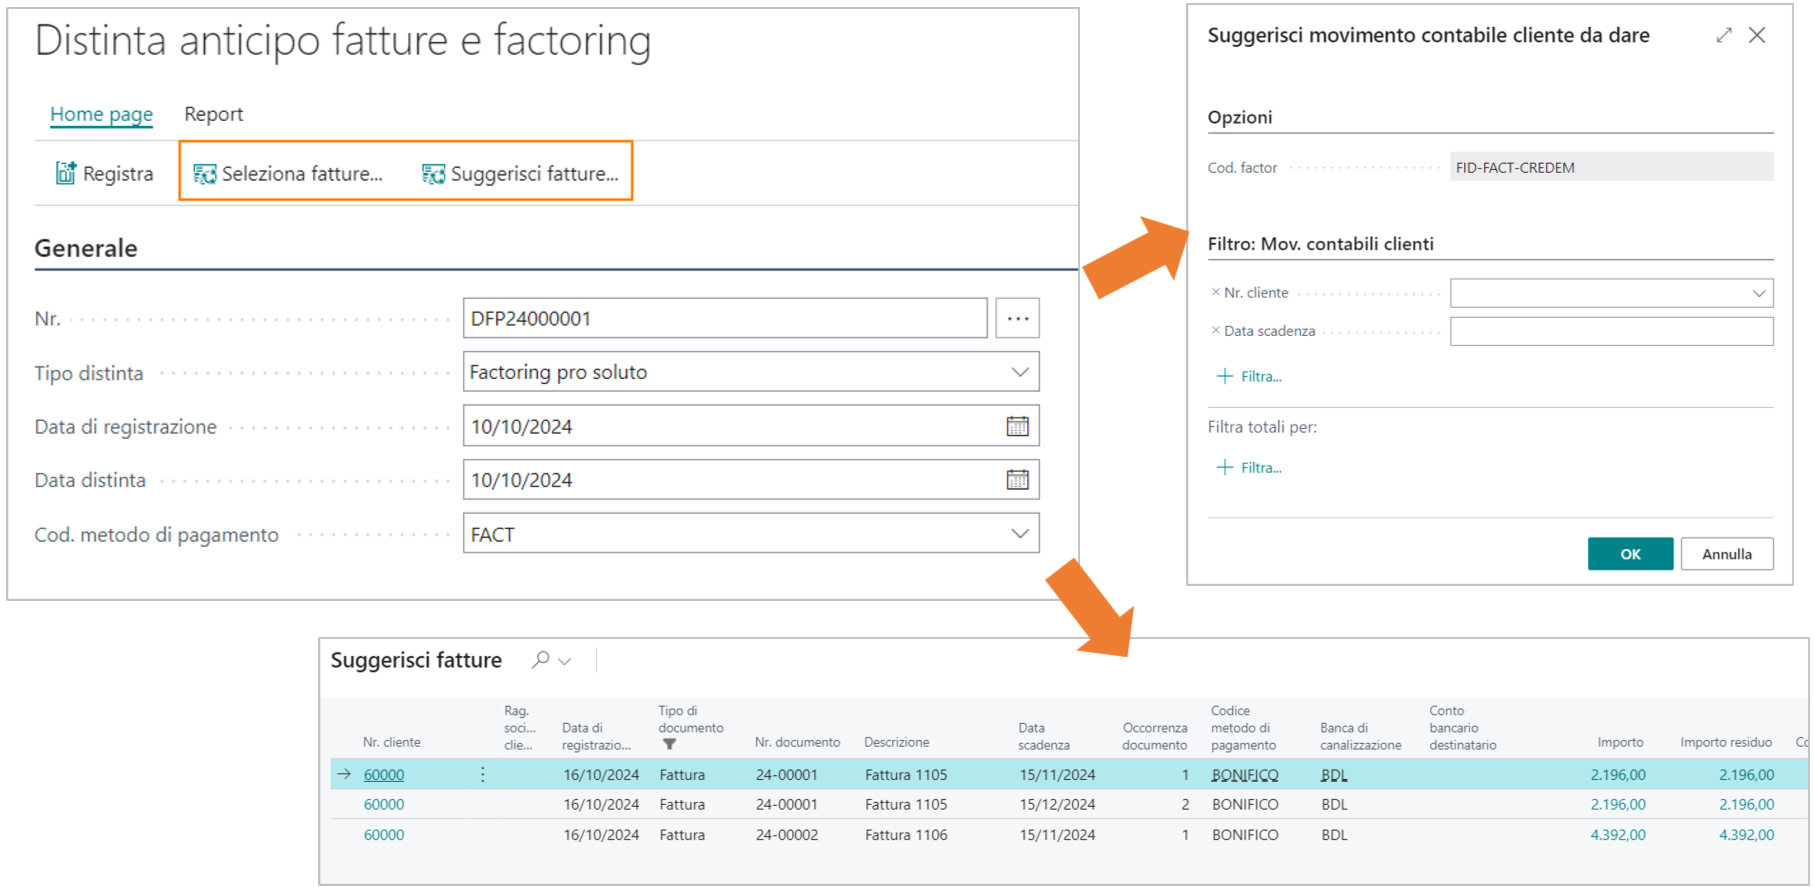The width and height of the screenshot is (1814, 887).
Task: Switch to the Report tab
Action: pos(213,114)
